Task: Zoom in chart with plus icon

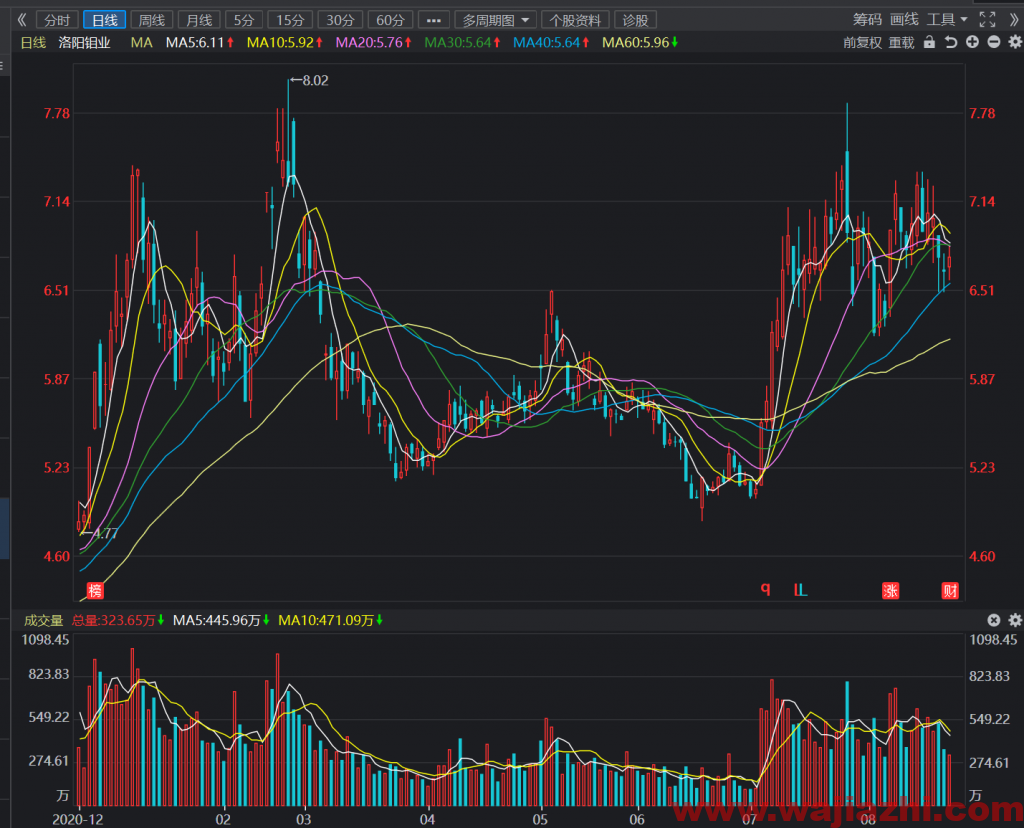Action: (x=972, y=42)
